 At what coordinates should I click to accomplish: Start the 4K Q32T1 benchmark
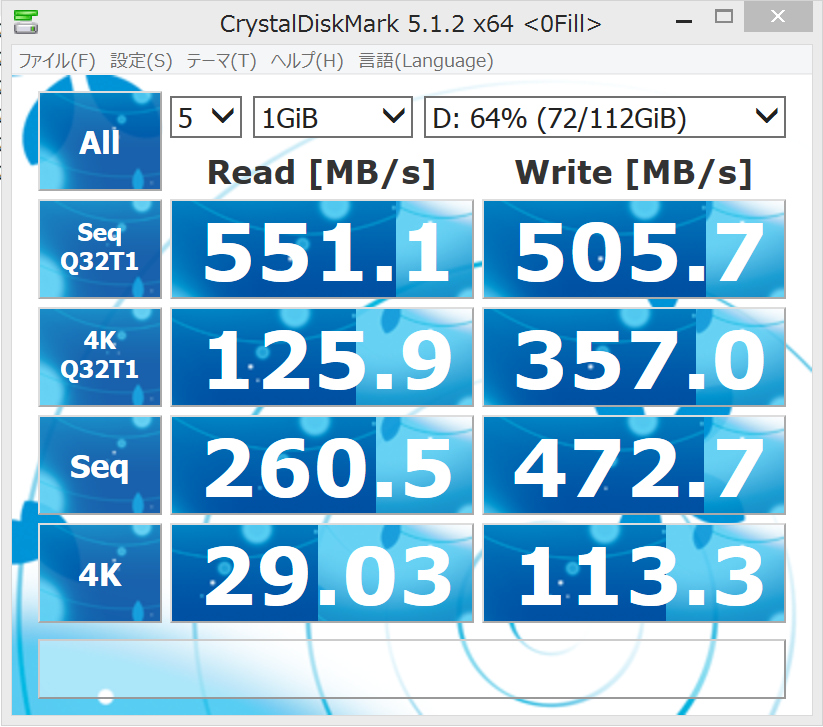(x=100, y=357)
